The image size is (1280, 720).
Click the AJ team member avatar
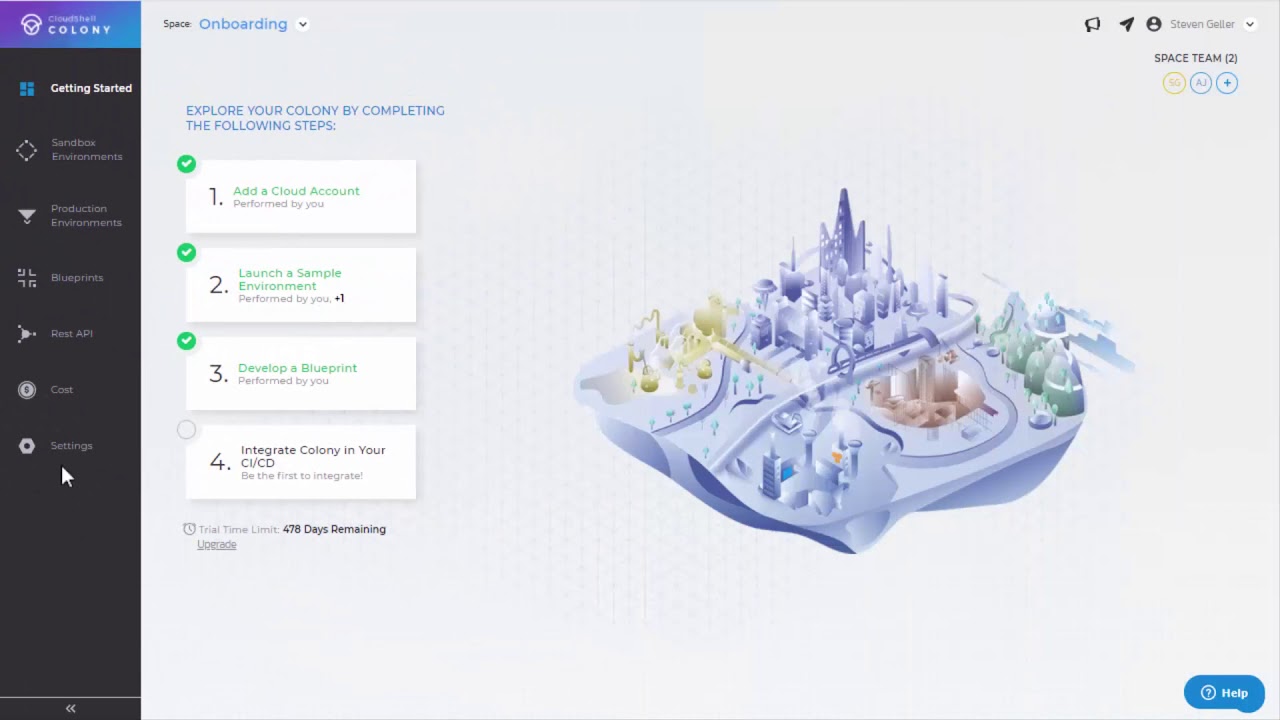(1201, 83)
